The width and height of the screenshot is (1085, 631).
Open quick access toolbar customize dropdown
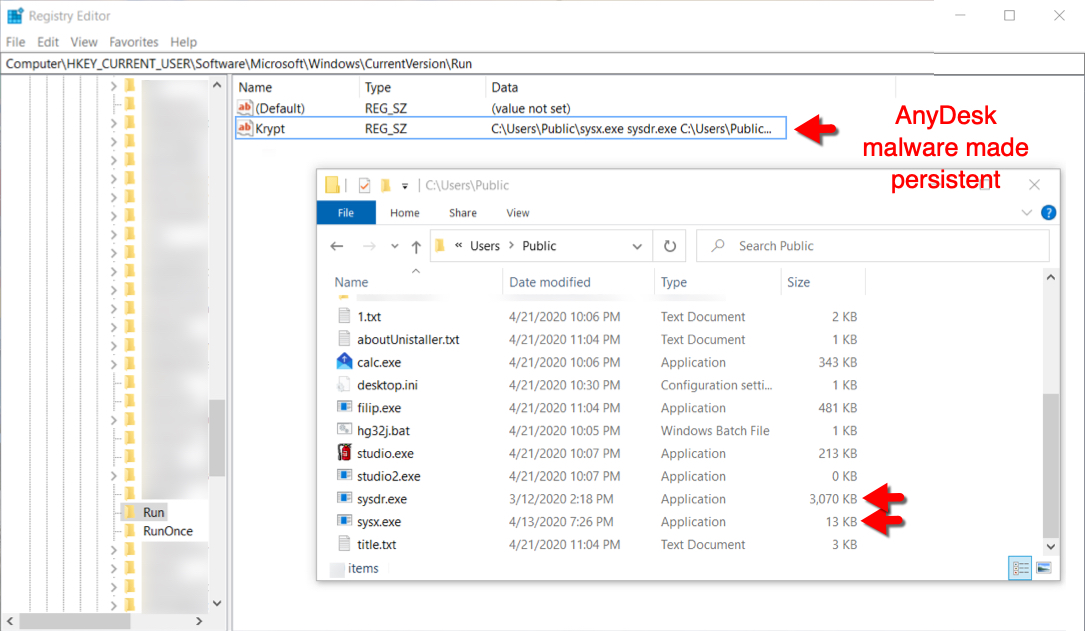click(405, 186)
